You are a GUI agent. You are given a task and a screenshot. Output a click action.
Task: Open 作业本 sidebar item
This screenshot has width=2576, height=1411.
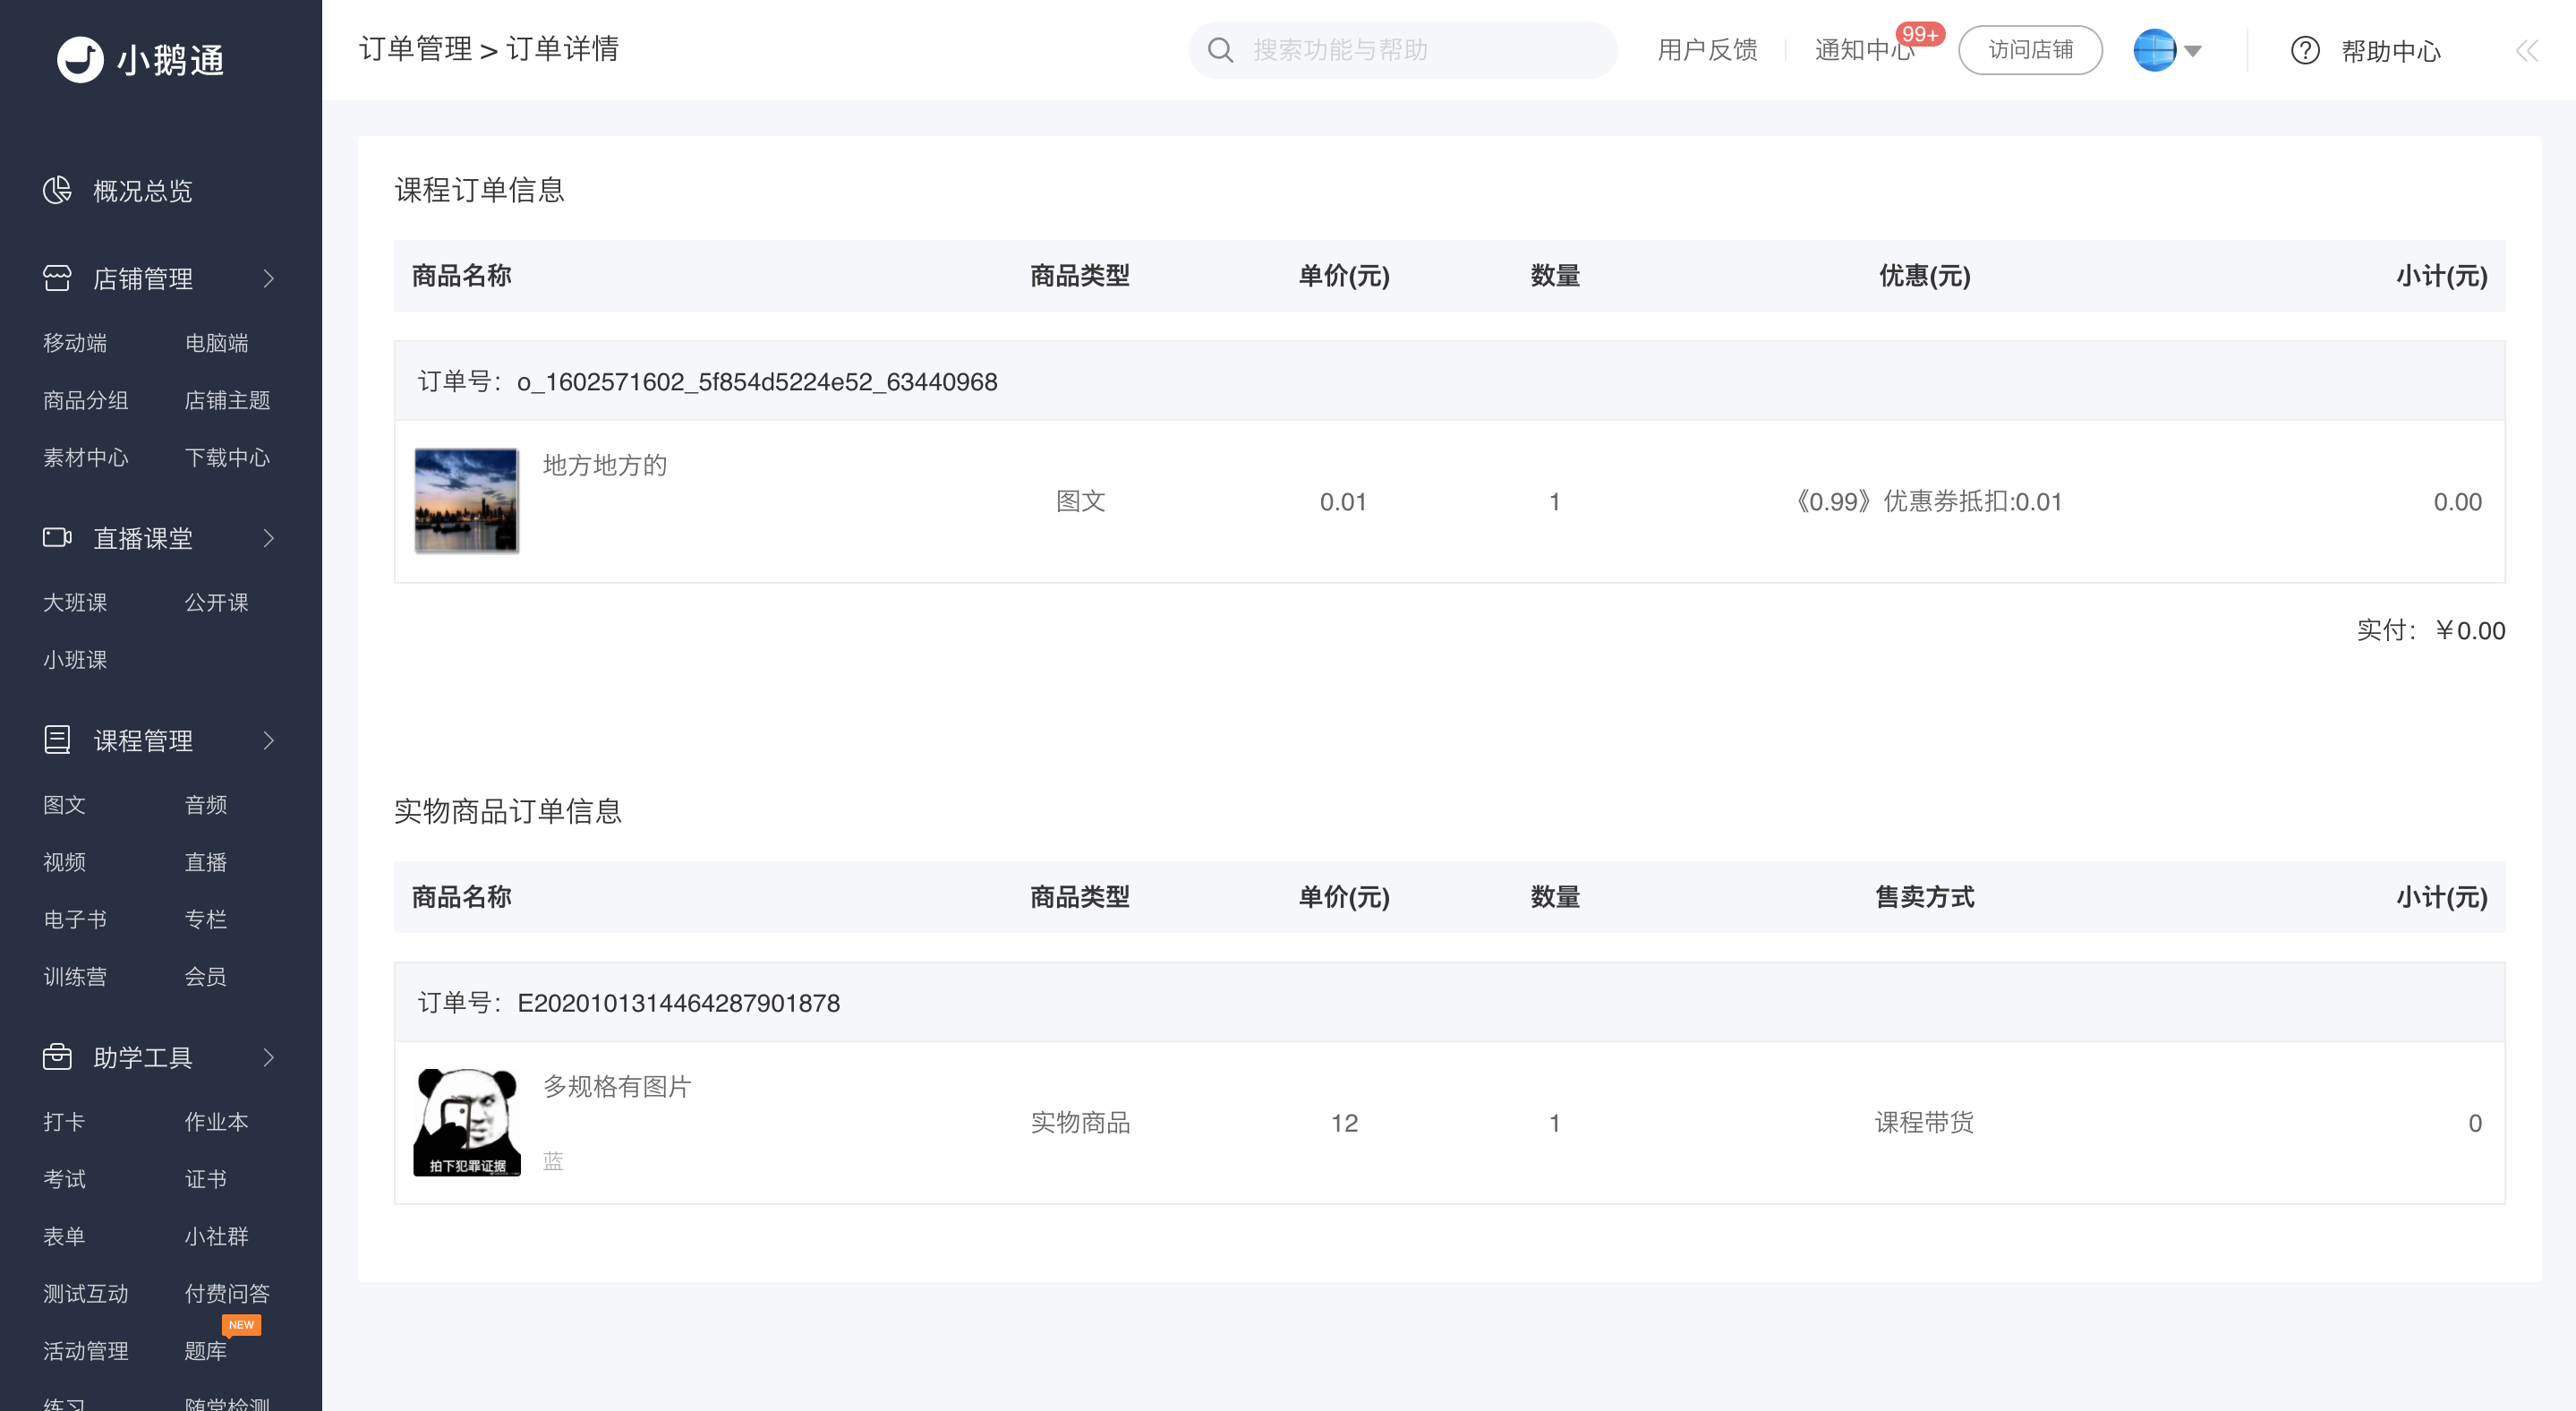point(217,1121)
